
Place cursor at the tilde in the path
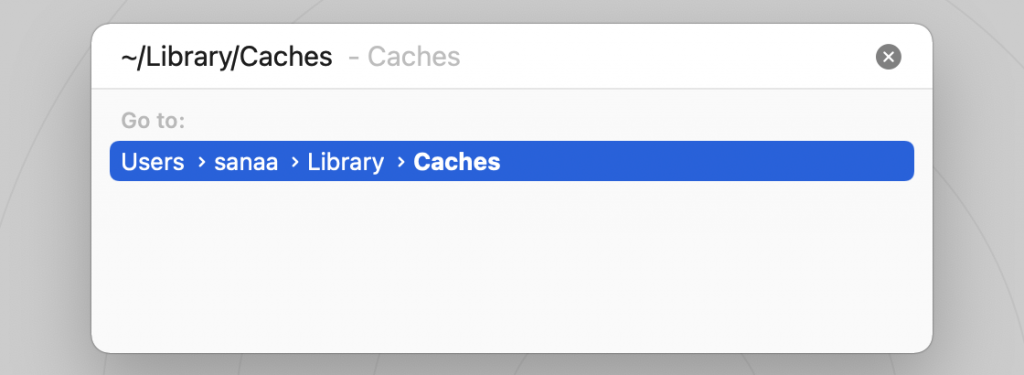[x=129, y=57]
